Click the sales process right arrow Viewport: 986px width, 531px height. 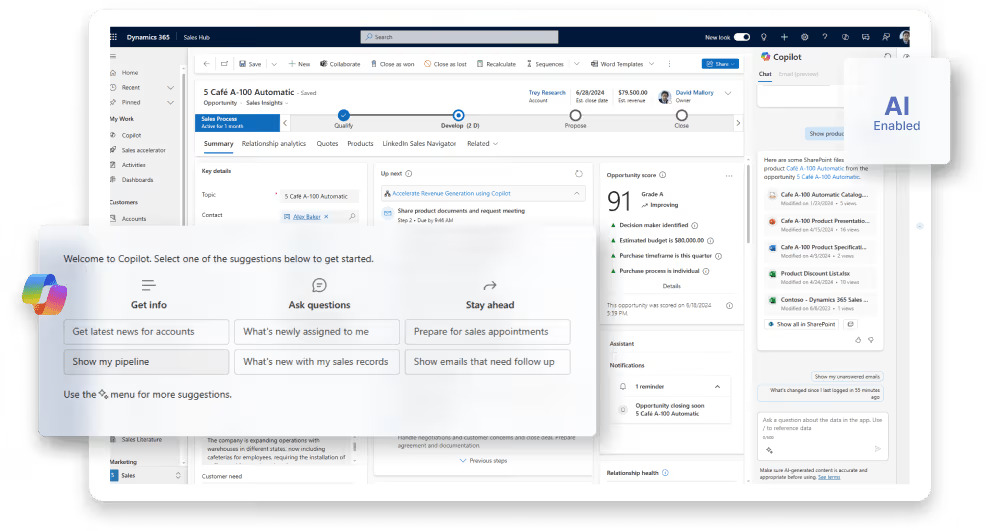point(738,123)
